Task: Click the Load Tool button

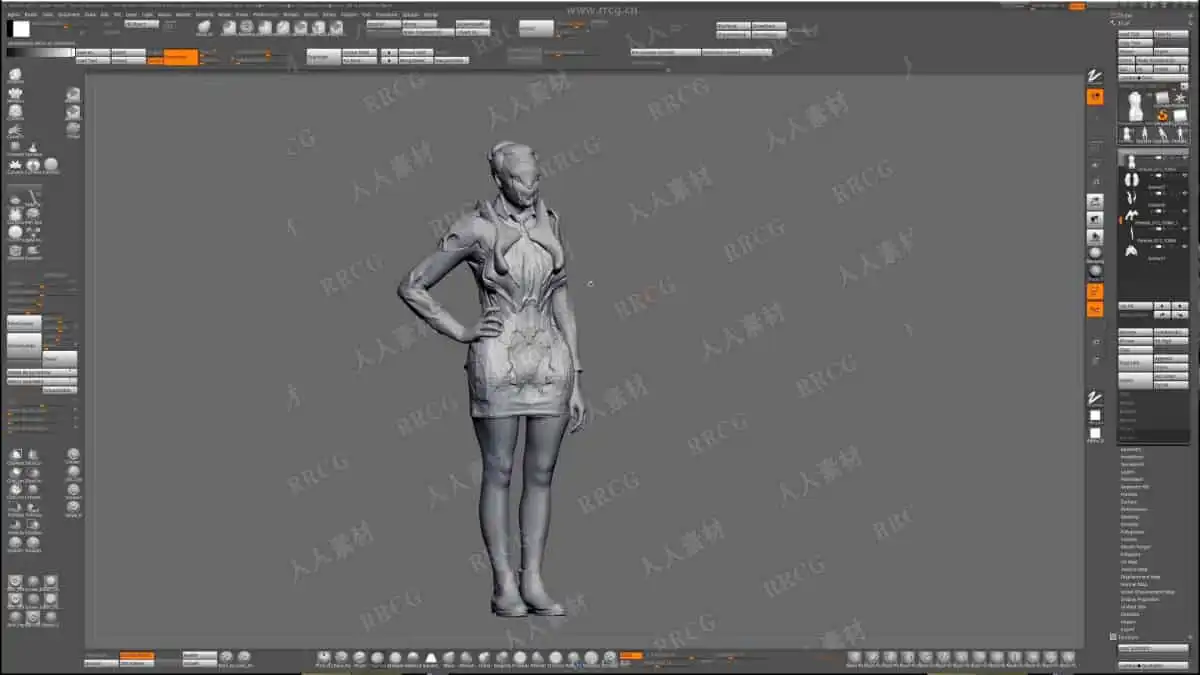Action: point(1136,34)
